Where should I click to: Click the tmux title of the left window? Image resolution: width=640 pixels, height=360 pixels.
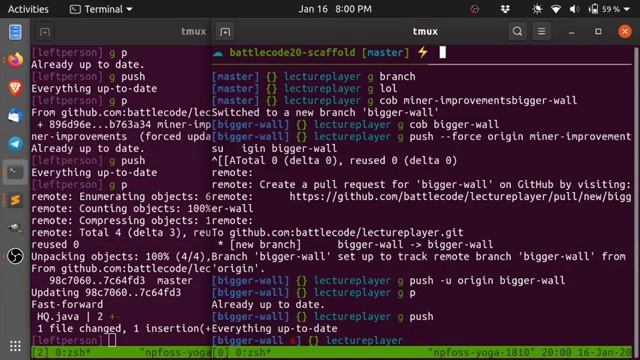[x=193, y=31]
